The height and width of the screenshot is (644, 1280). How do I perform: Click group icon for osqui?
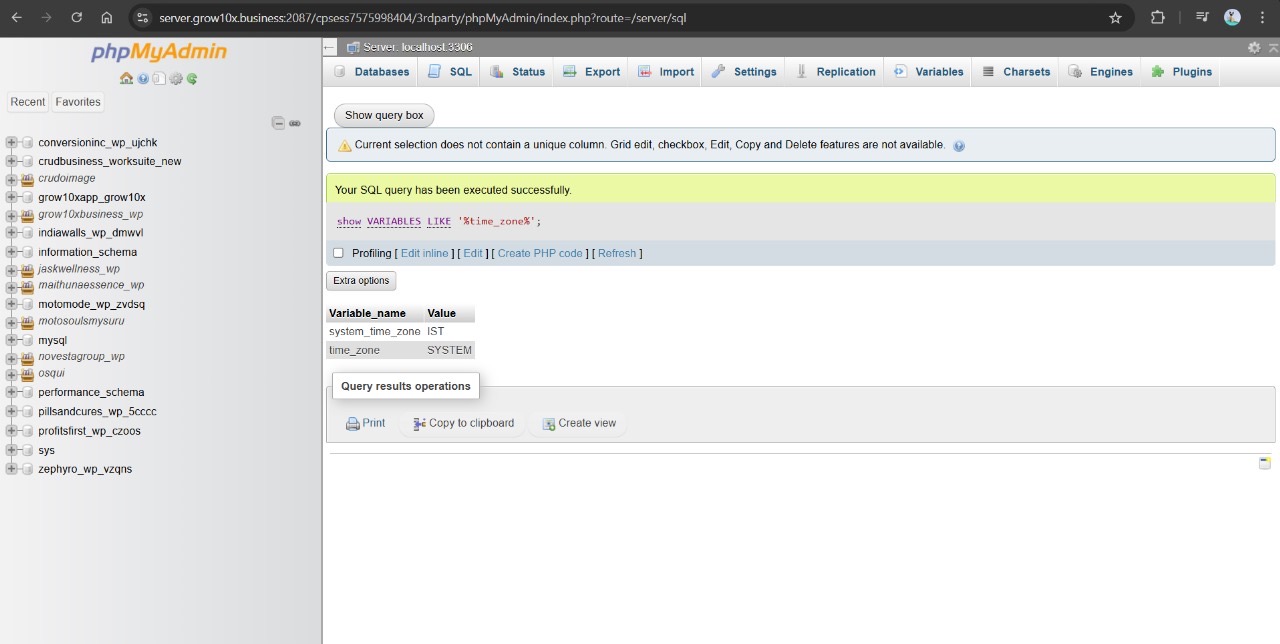pos(28,374)
